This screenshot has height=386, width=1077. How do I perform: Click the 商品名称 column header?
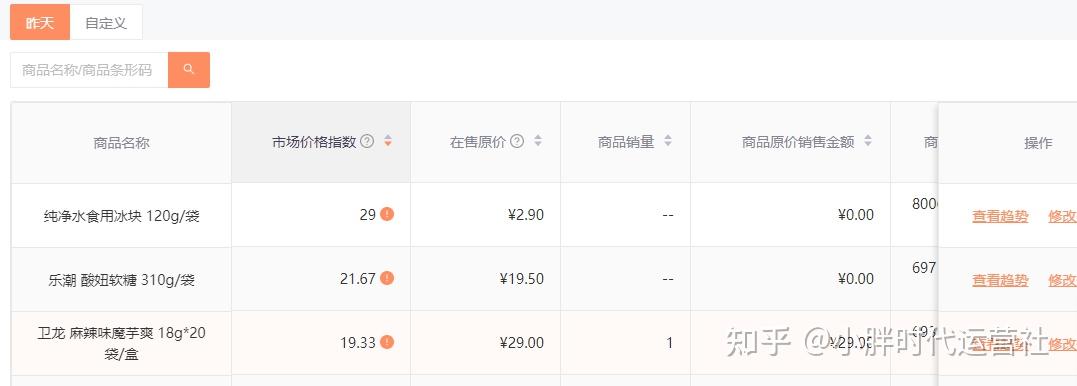122,143
